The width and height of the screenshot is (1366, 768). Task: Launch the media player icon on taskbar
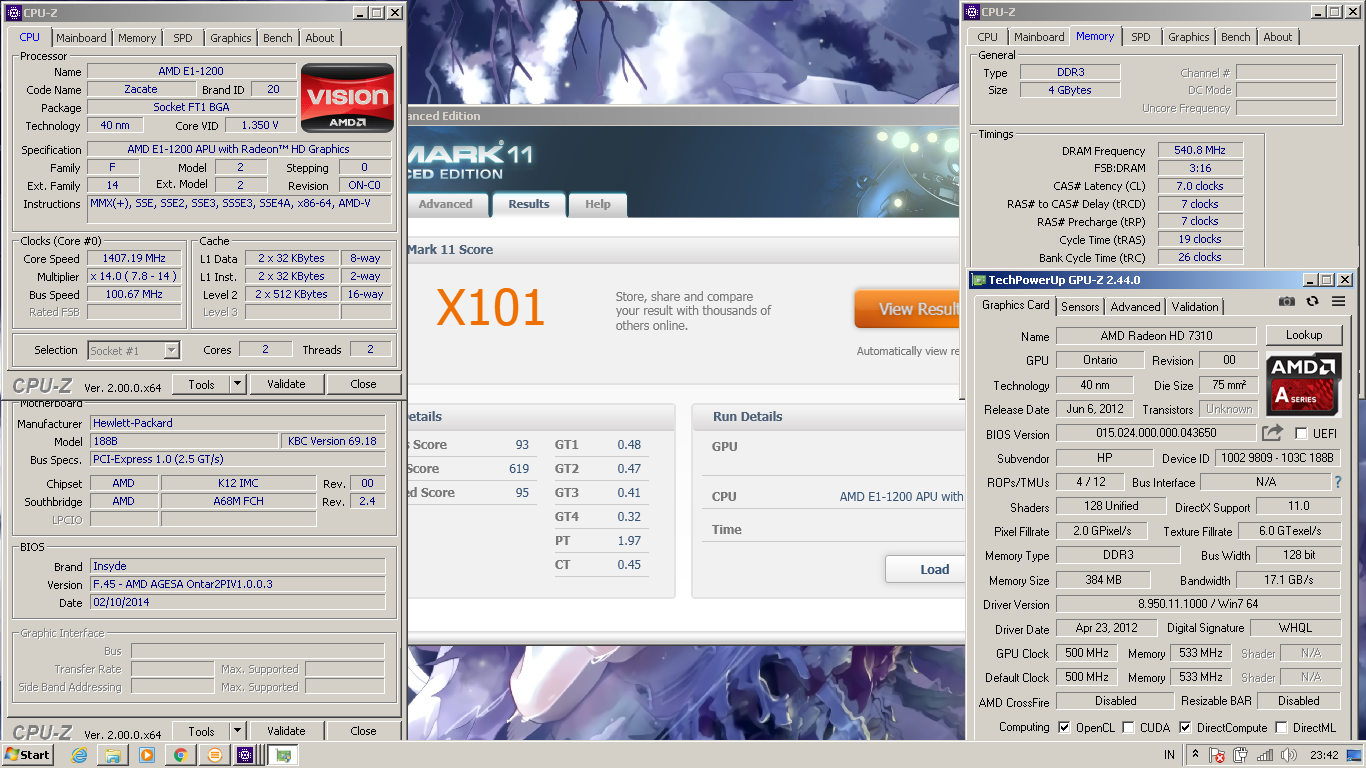click(147, 755)
